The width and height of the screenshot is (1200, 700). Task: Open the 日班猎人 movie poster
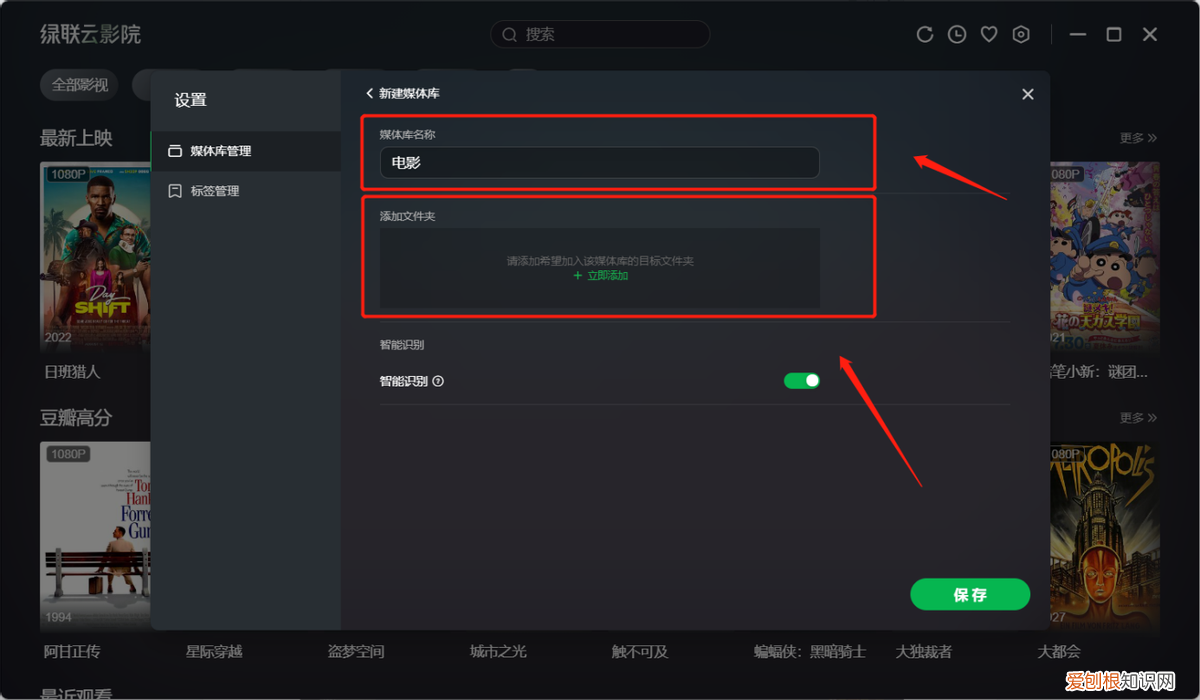tap(95, 255)
